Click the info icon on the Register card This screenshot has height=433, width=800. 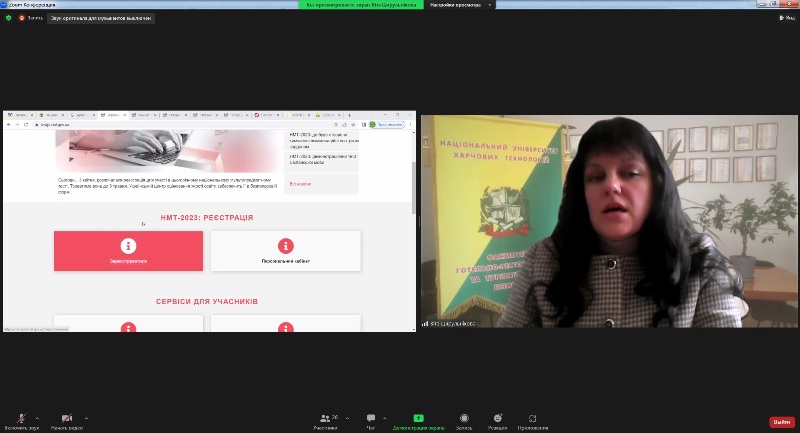[x=128, y=246]
